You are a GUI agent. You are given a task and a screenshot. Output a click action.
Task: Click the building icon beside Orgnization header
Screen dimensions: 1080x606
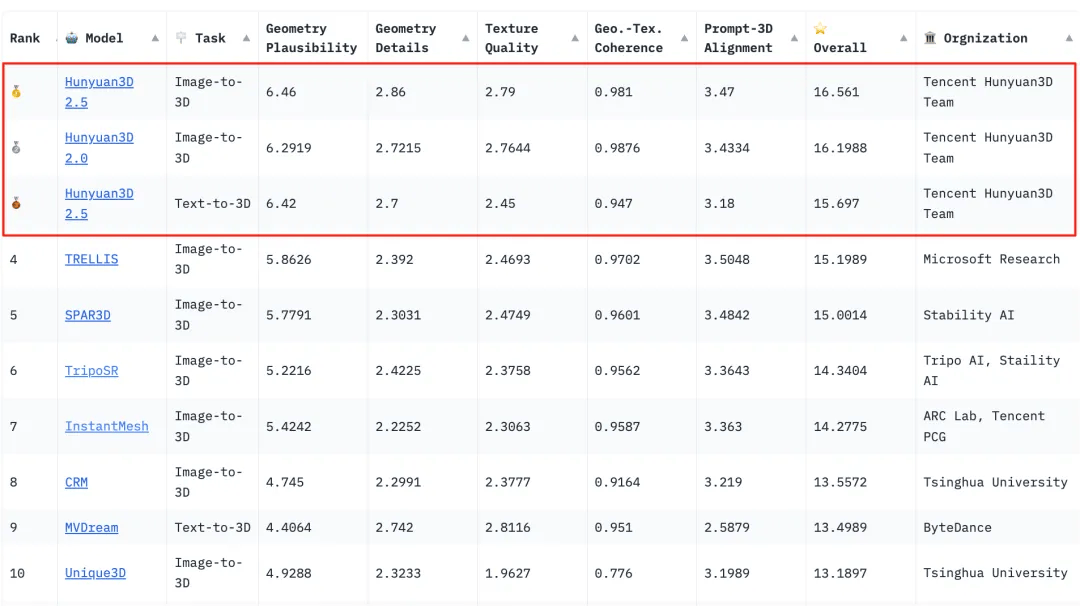coord(931,38)
